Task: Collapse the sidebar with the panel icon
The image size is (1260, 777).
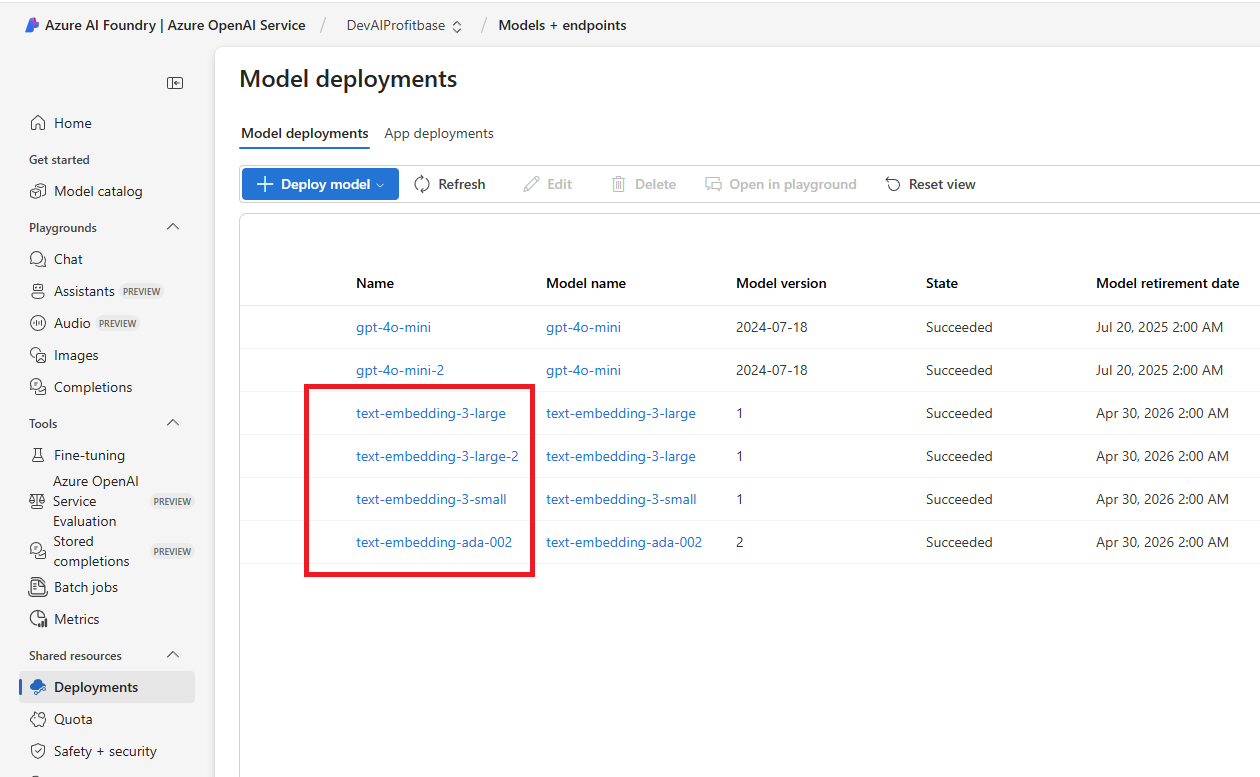Action: click(175, 83)
